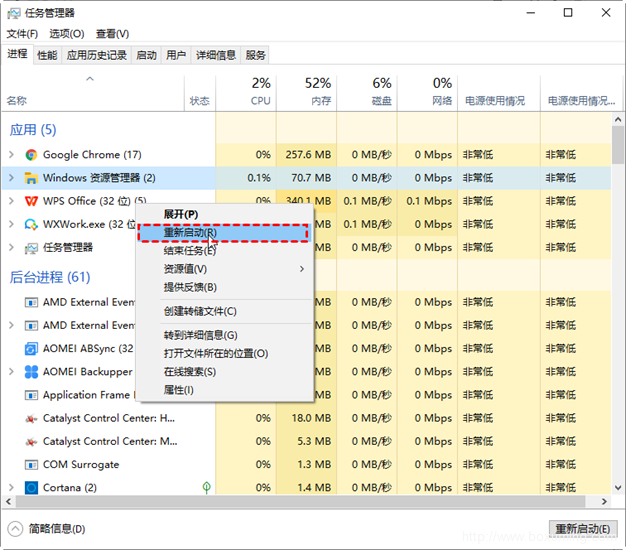626x550 pixels.
Task: Expand the WXWork.exe process group
Action: click(x=11, y=224)
